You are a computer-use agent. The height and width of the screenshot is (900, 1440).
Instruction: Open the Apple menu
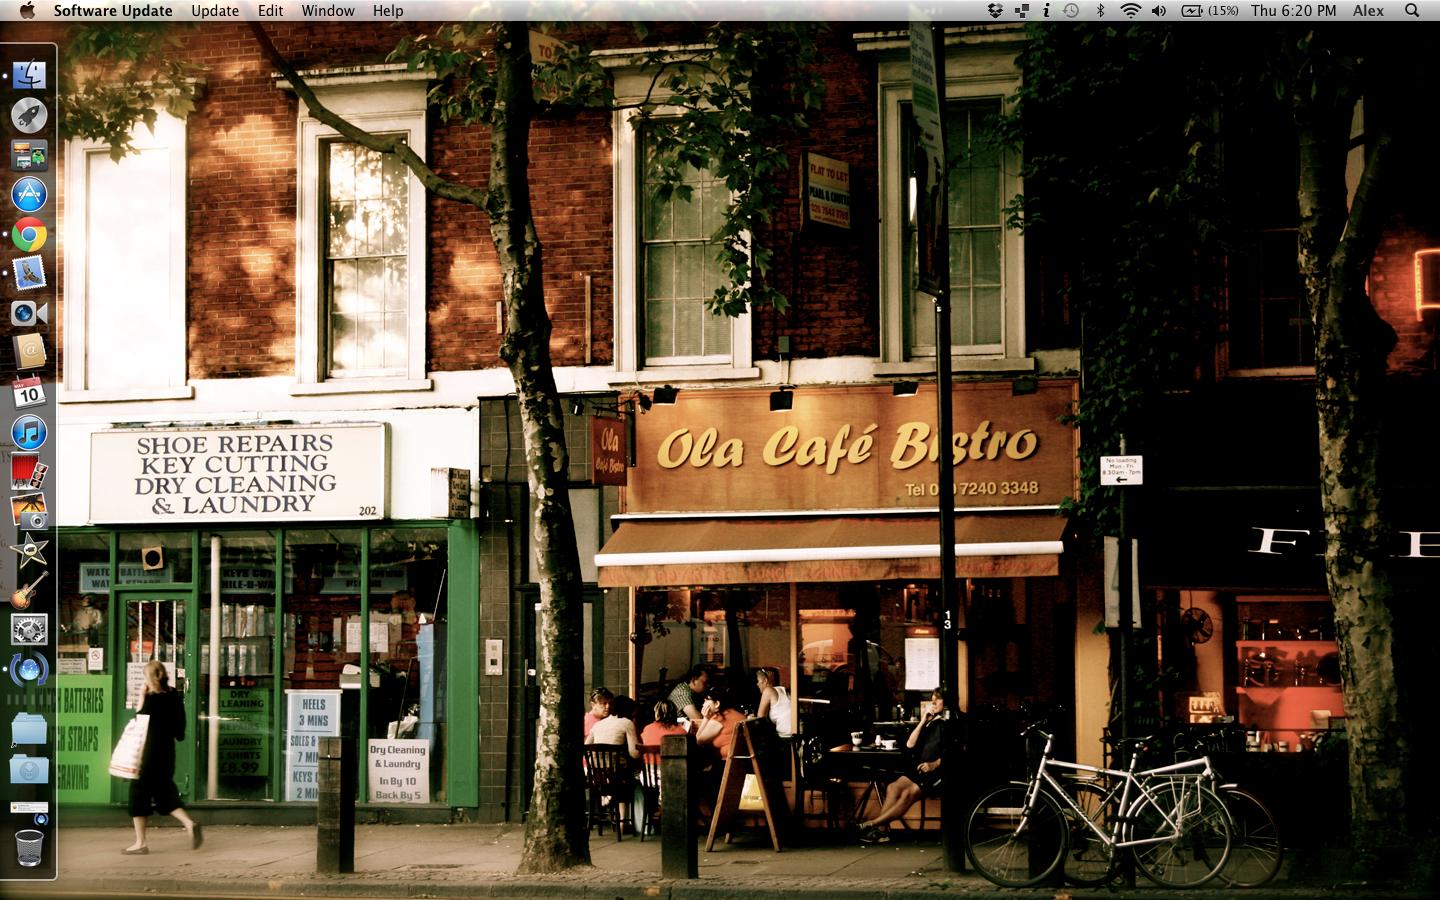27,11
